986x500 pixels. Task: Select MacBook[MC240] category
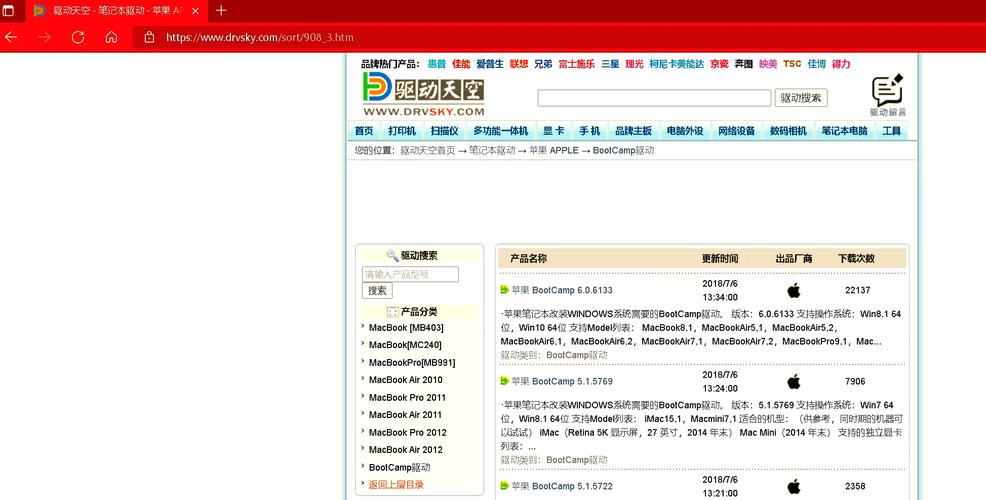point(405,345)
